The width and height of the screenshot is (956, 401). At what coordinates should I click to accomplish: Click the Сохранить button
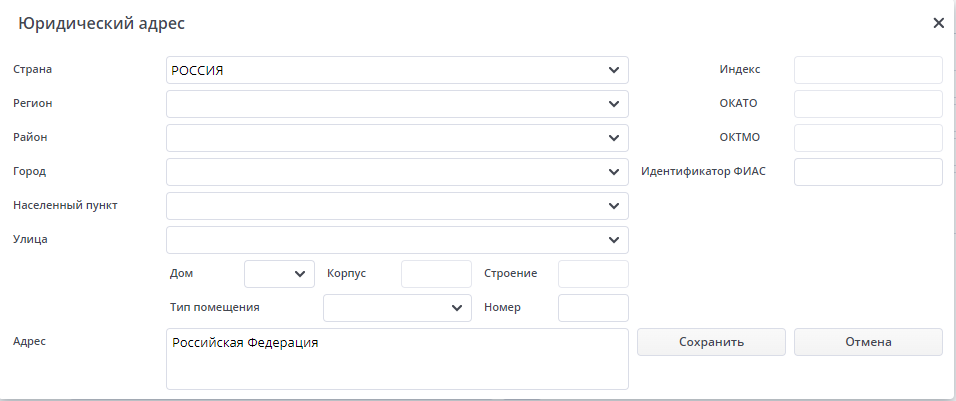tap(711, 342)
